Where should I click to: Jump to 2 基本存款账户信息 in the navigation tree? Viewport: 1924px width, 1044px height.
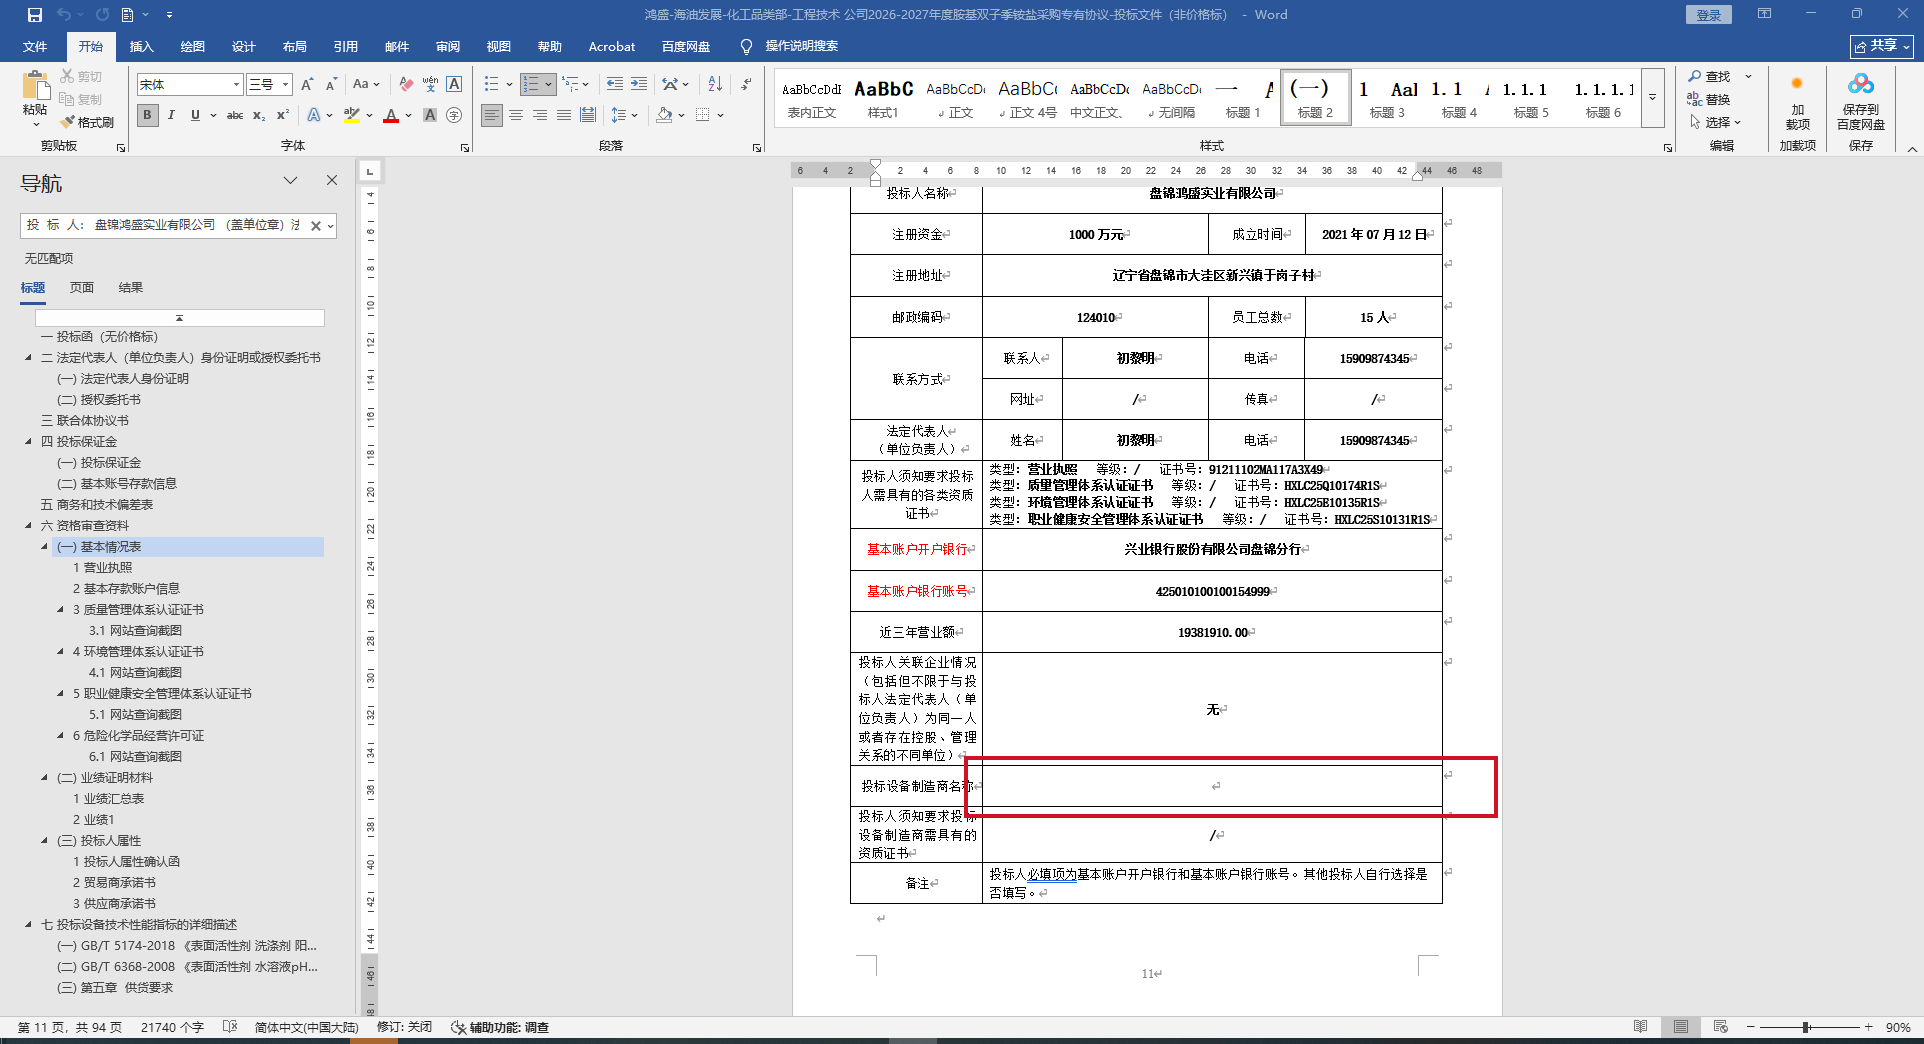[126, 589]
